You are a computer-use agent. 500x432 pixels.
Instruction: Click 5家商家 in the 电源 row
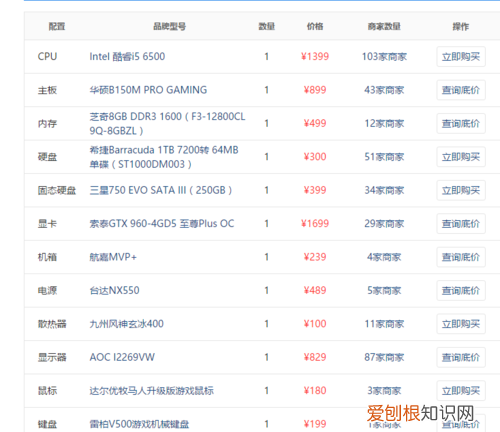tap(384, 291)
